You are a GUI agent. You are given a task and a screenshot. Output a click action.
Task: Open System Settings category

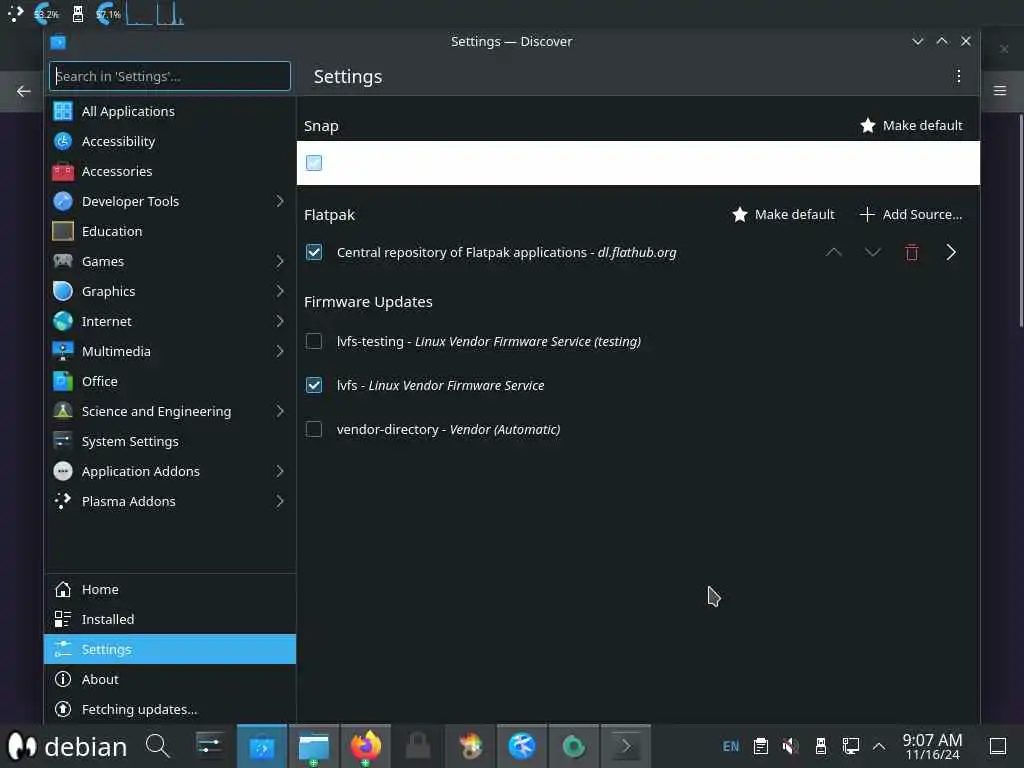pos(170,441)
